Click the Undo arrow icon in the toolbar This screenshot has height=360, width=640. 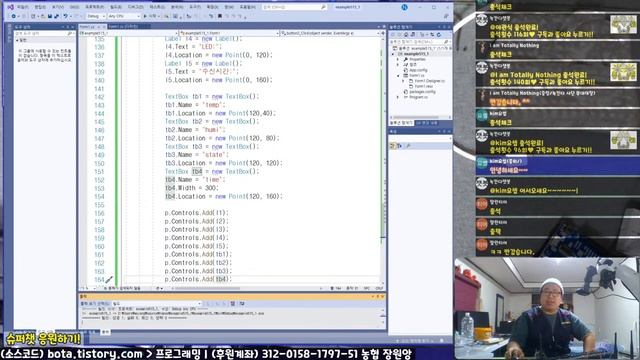point(65,16)
